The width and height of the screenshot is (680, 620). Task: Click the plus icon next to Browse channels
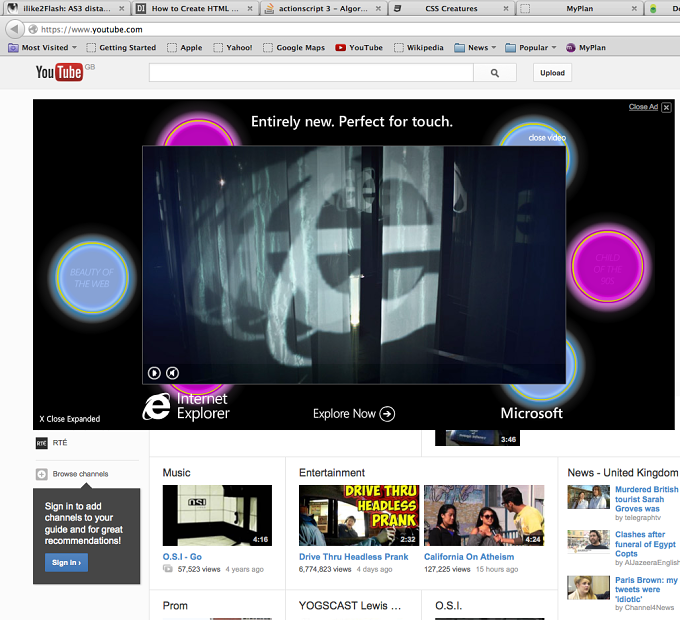42,474
